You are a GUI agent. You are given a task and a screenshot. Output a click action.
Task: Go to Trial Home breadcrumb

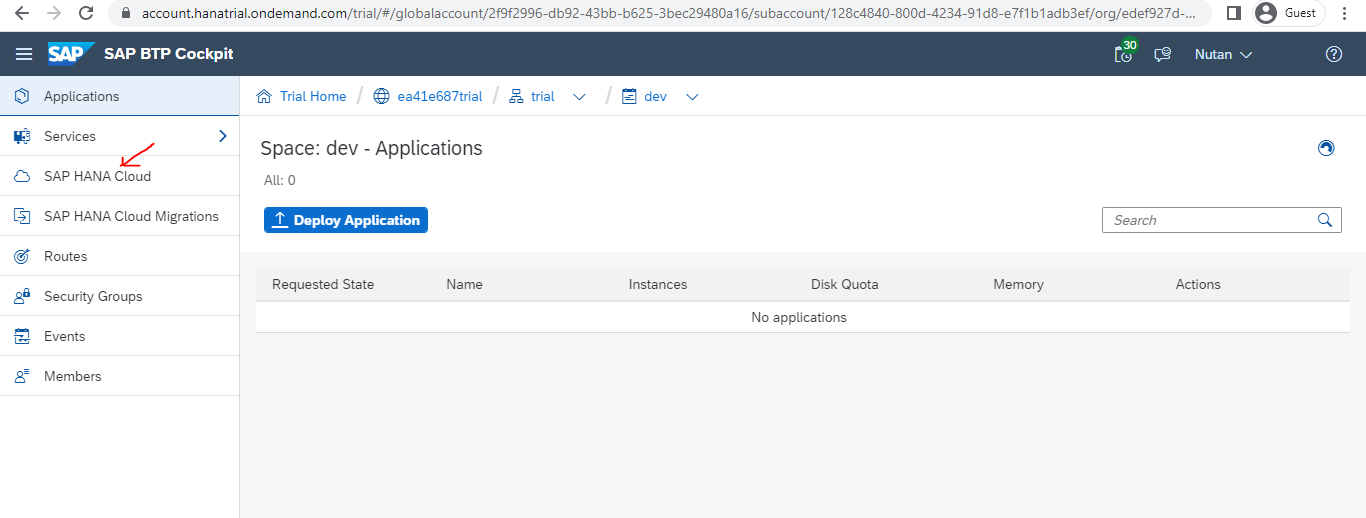click(x=313, y=96)
